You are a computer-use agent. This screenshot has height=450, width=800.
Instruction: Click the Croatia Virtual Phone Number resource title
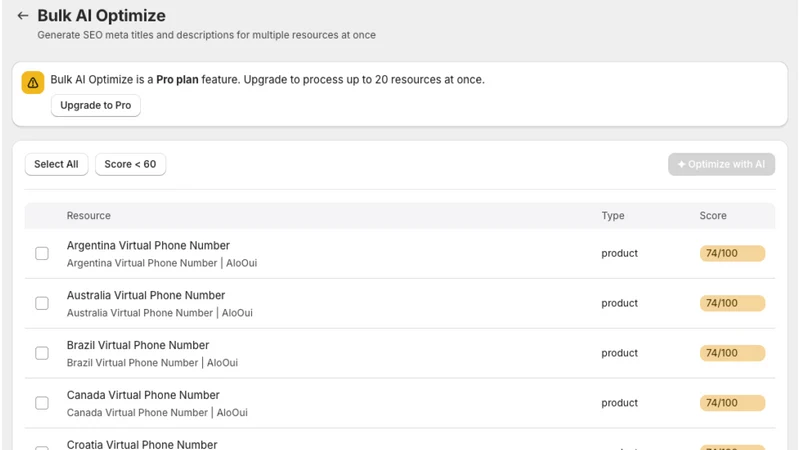[142, 444]
